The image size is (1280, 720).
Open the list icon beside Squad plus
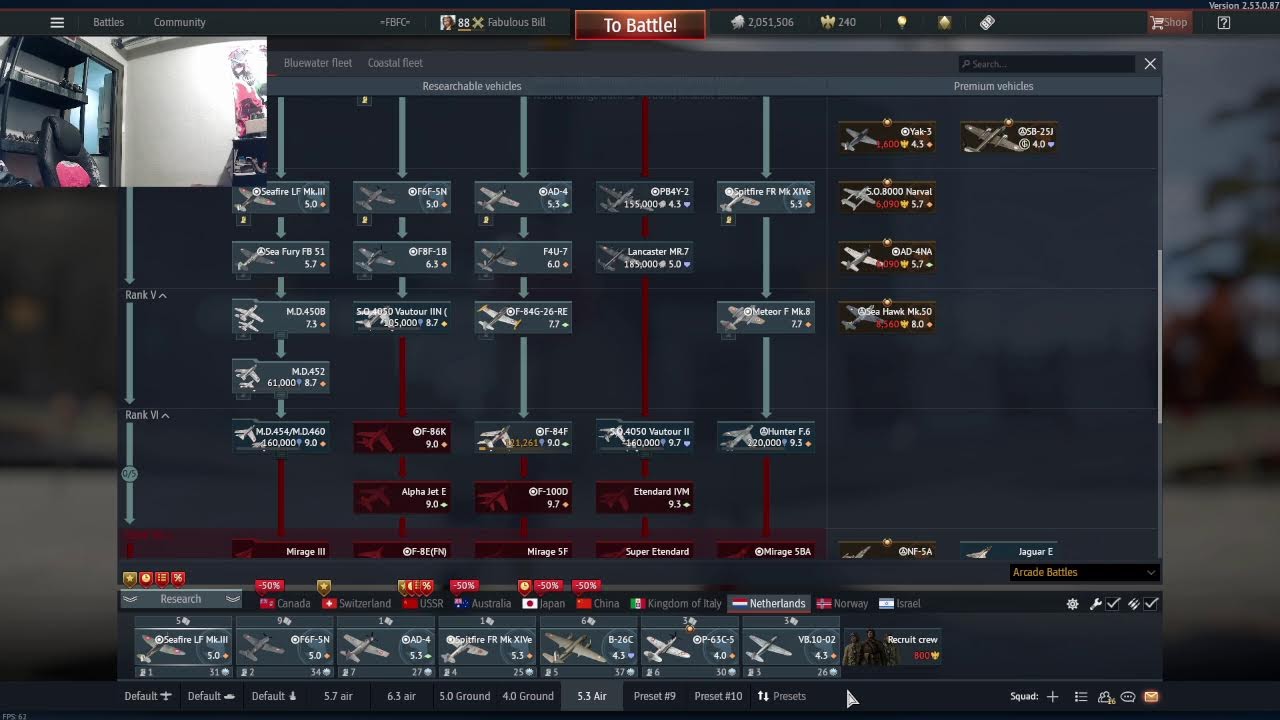point(1081,696)
